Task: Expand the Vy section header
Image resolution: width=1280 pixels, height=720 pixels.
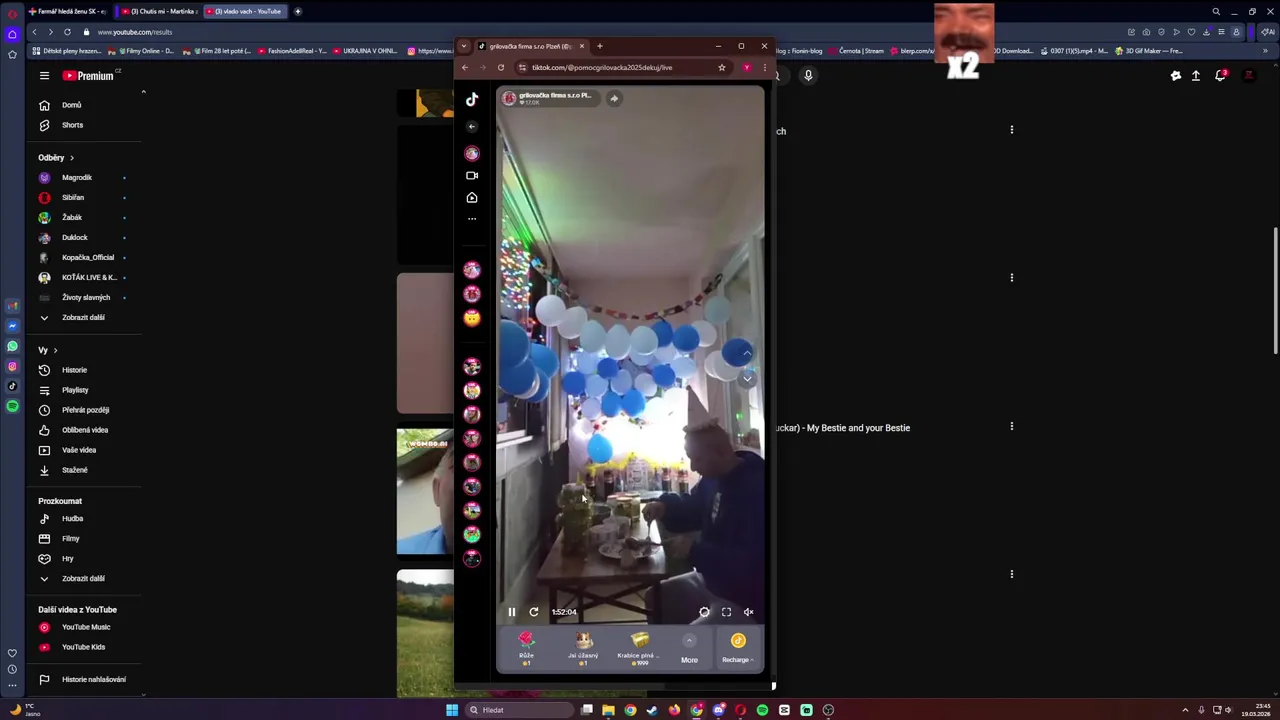Action: (48, 350)
